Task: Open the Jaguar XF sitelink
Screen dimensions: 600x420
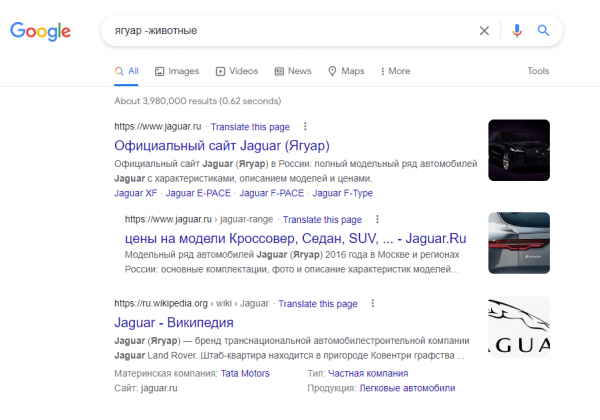Action: [x=135, y=193]
